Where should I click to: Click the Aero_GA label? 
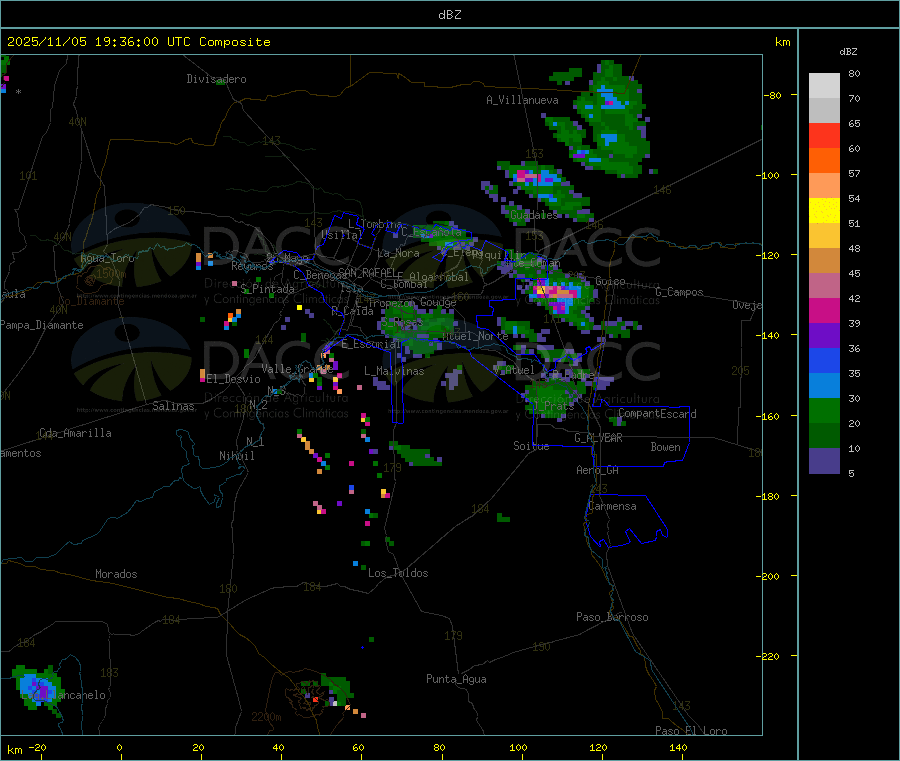click(598, 470)
